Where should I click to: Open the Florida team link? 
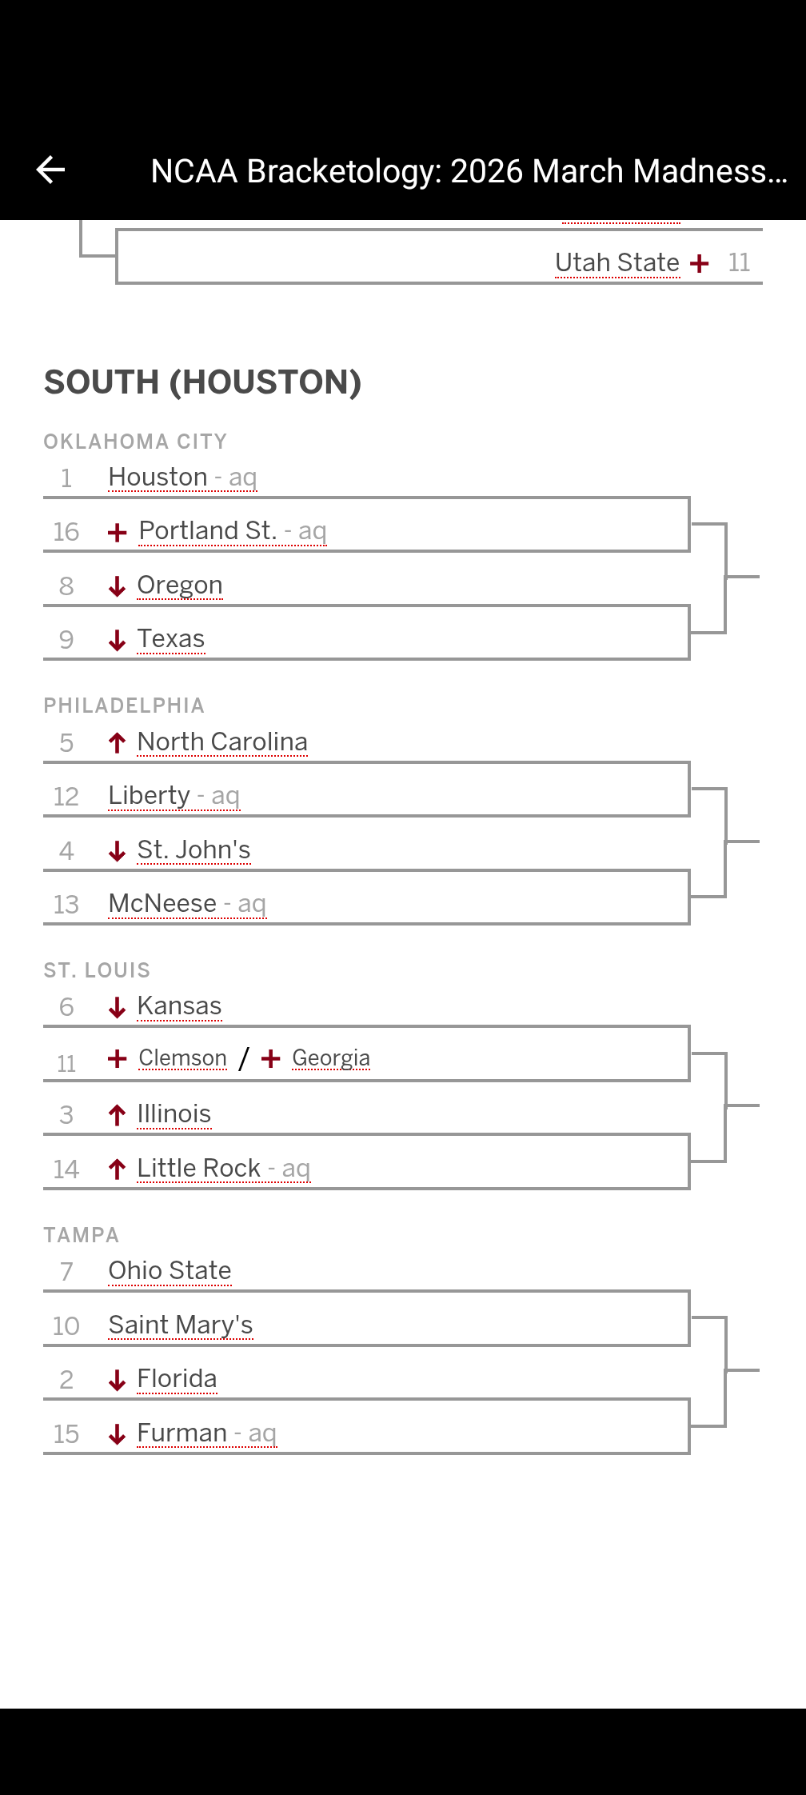click(x=177, y=1378)
